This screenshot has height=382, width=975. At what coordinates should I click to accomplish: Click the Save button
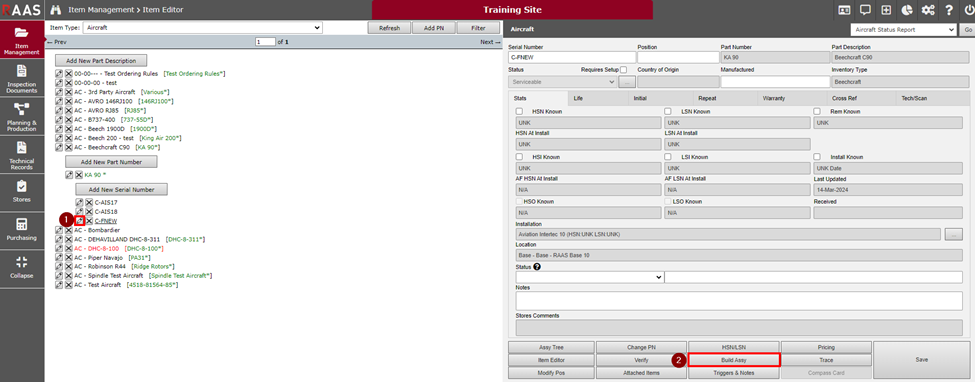coord(922,360)
